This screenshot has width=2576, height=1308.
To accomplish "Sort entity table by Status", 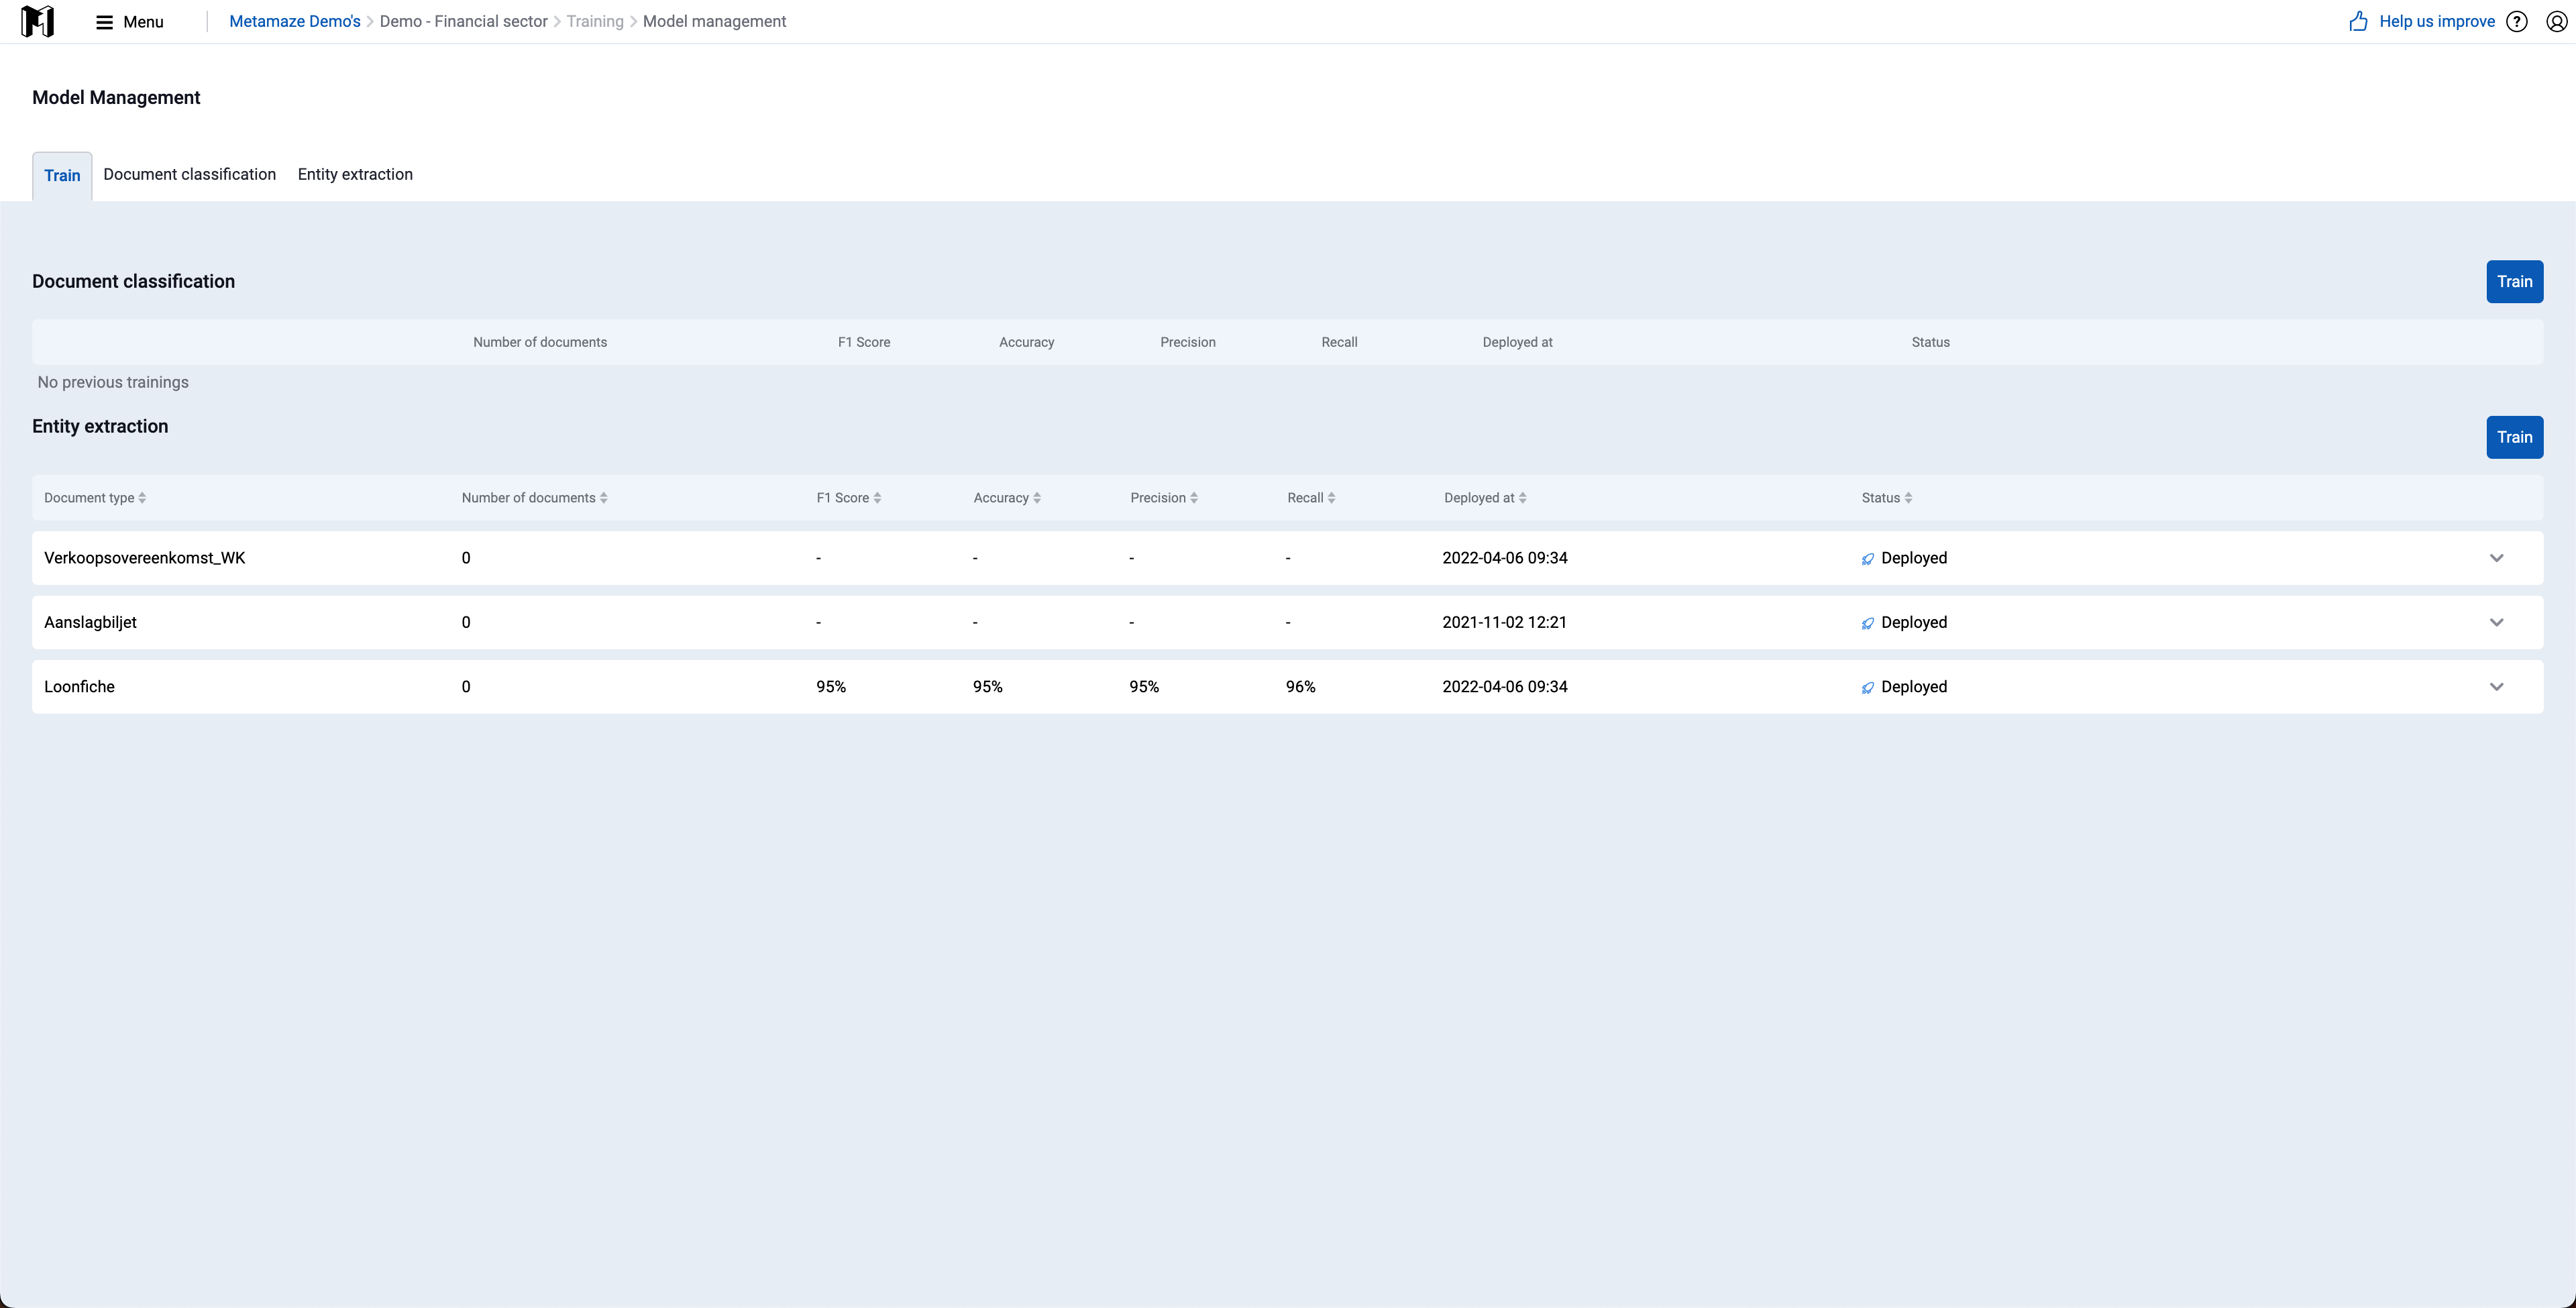I will tap(1886, 498).
